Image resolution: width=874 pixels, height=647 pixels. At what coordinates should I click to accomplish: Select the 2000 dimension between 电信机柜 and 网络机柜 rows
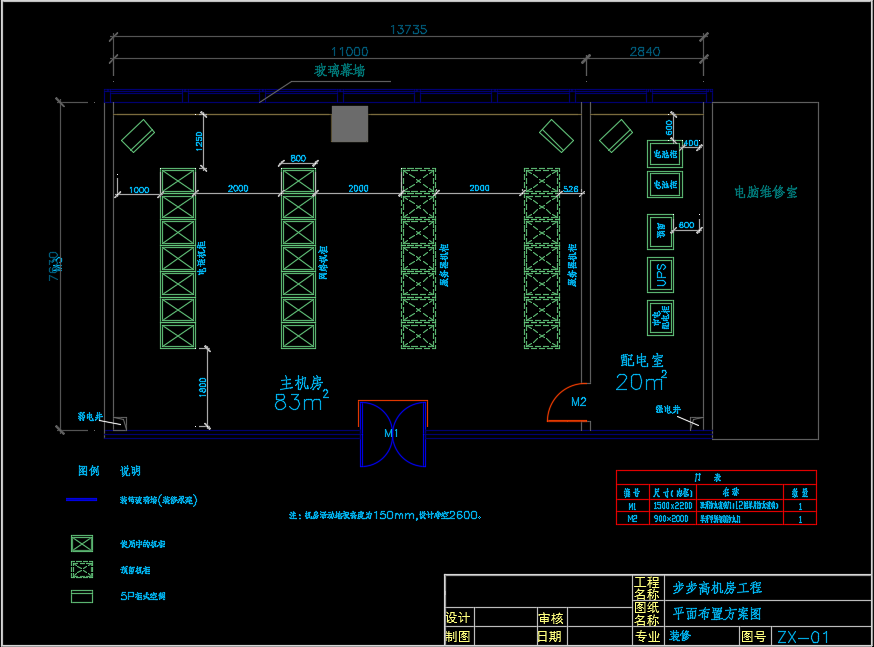click(238, 188)
